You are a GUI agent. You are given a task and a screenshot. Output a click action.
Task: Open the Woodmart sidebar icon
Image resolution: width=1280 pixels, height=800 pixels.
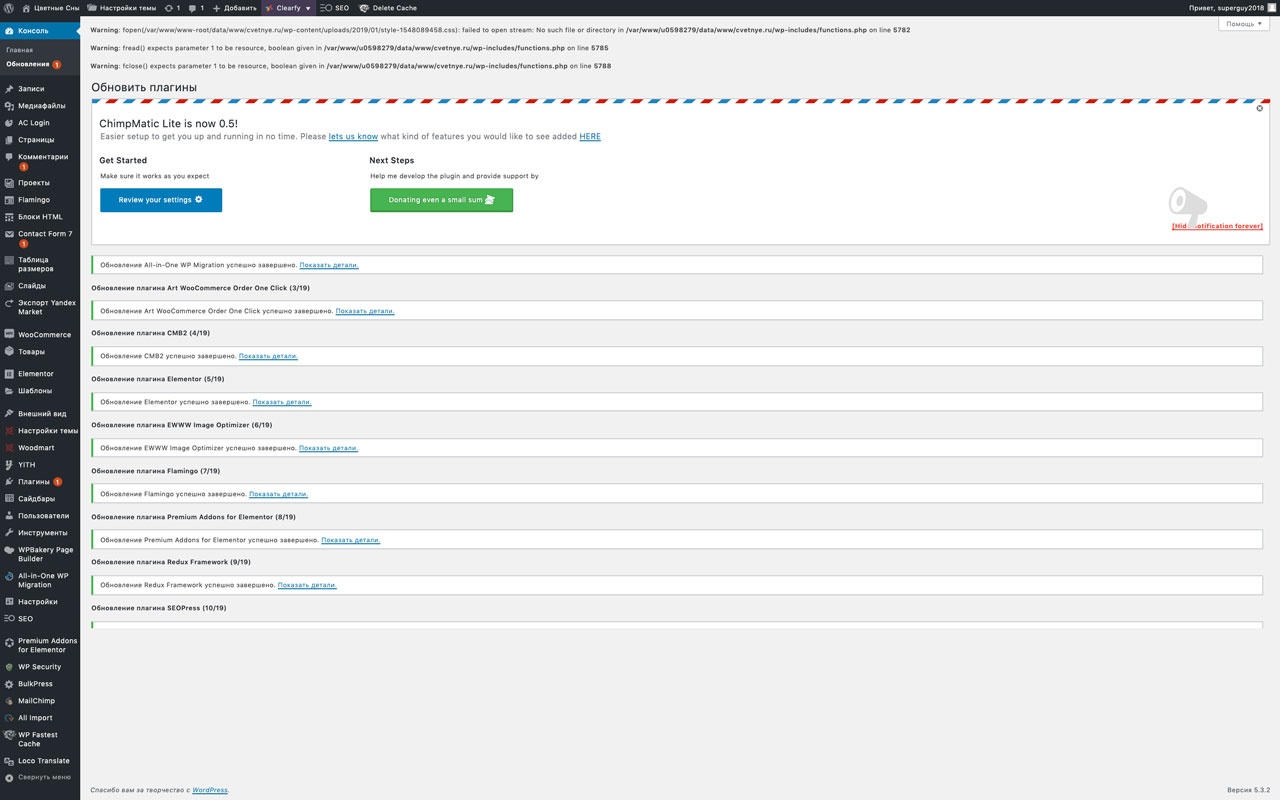[9, 448]
